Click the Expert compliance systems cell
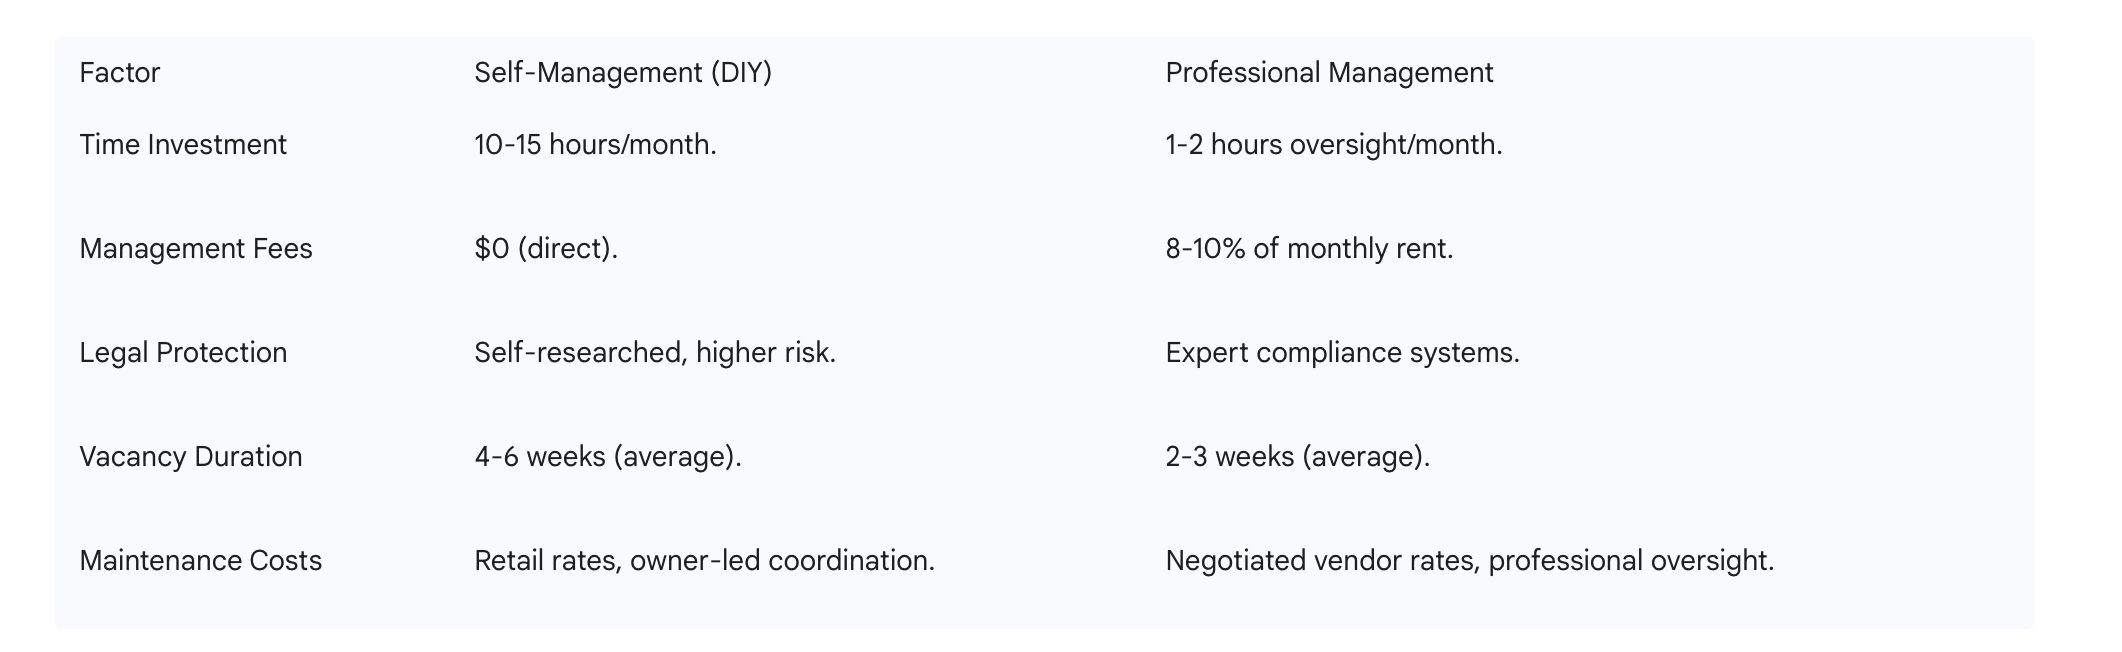 pos(1342,353)
